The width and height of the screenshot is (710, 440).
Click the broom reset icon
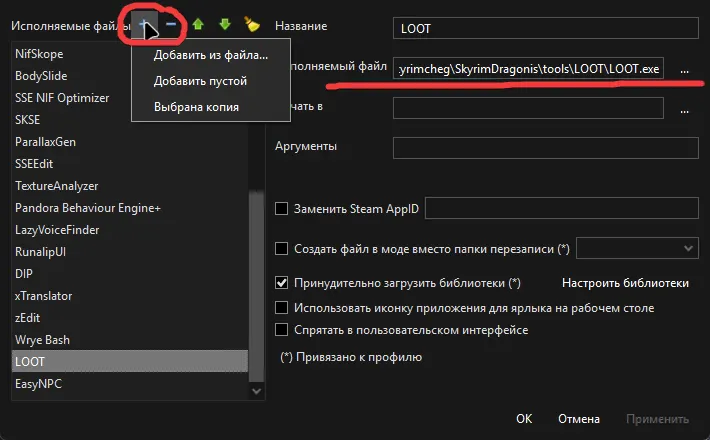coord(252,24)
